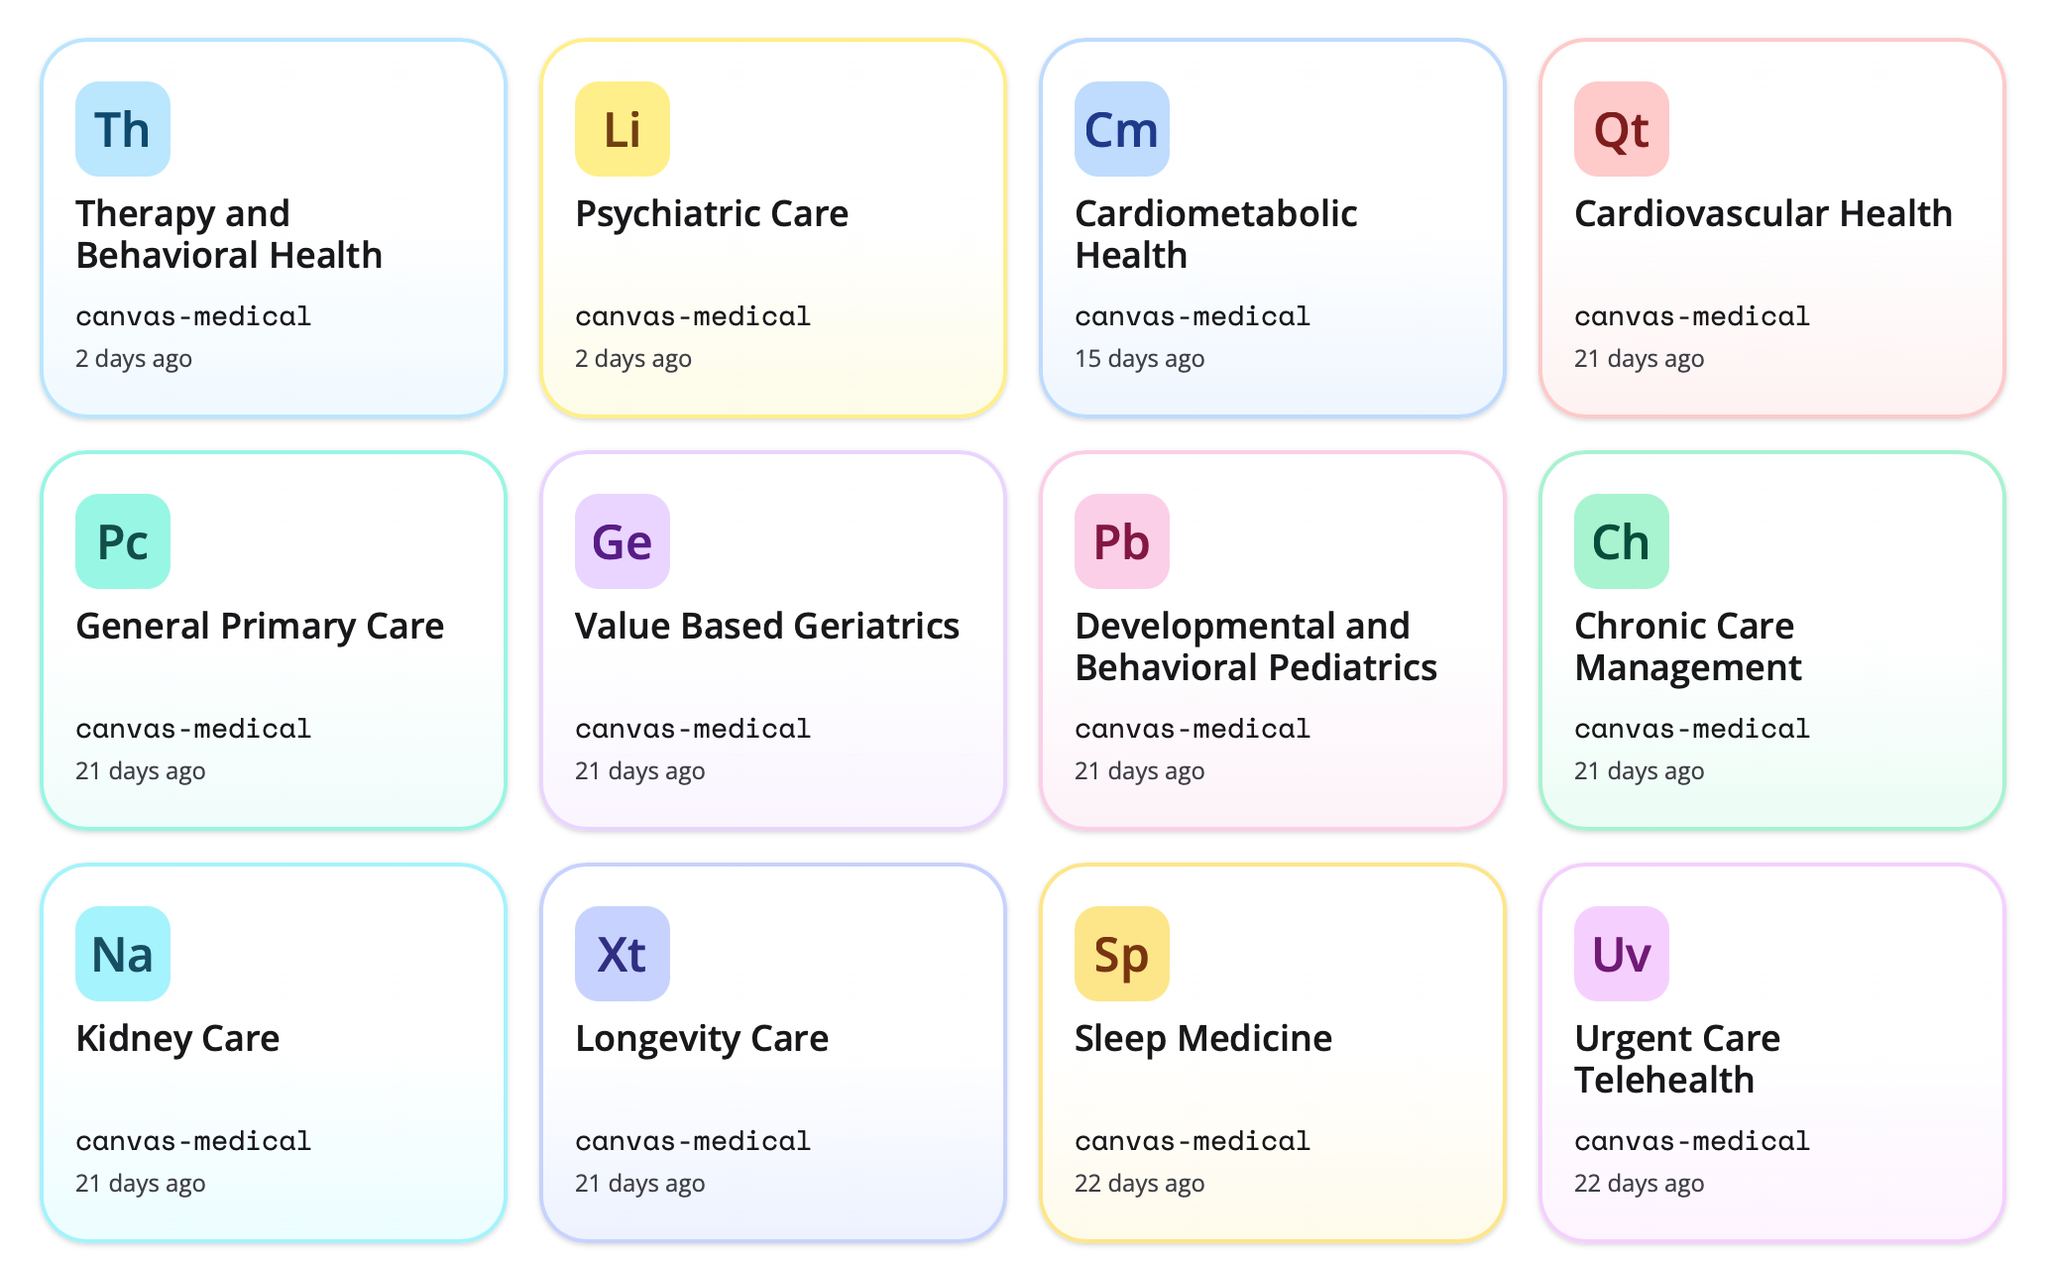Image resolution: width=2048 pixels, height=1285 pixels.
Task: Click the Chronic Care Management heading
Action: click(x=1688, y=646)
